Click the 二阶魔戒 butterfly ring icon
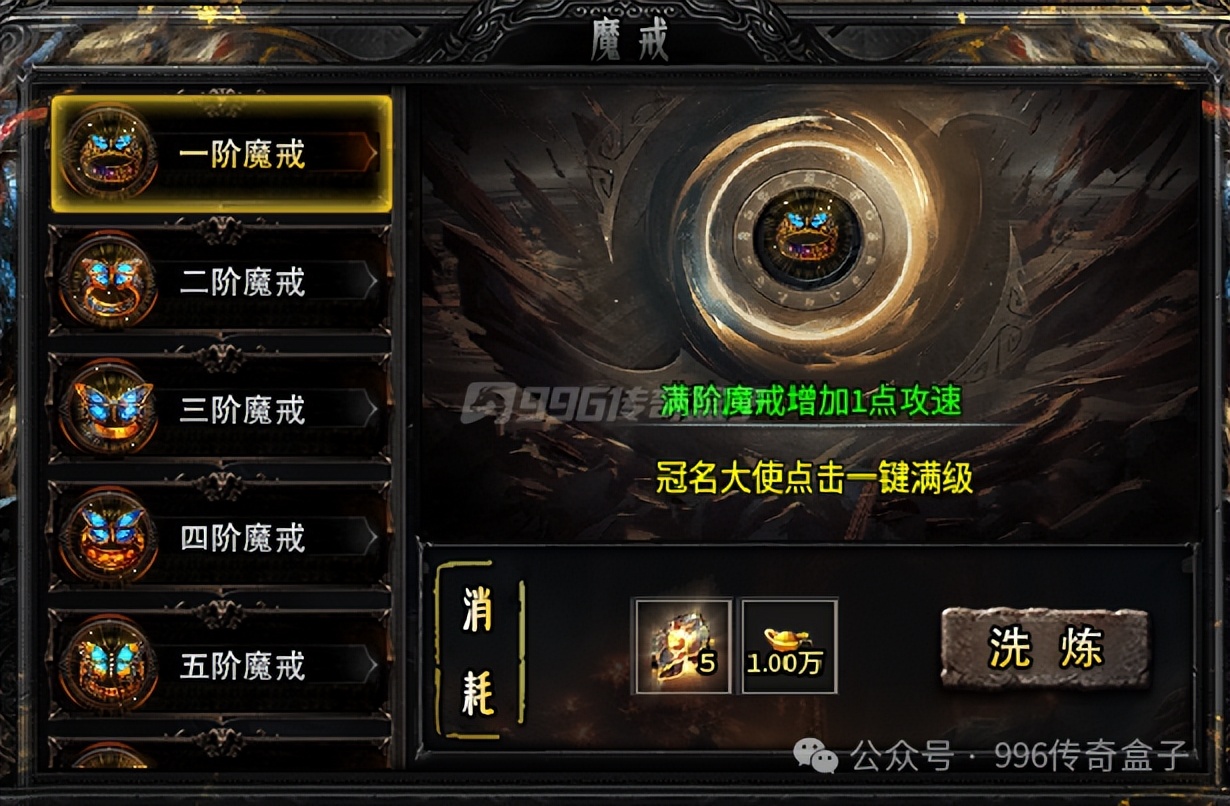 (x=108, y=283)
